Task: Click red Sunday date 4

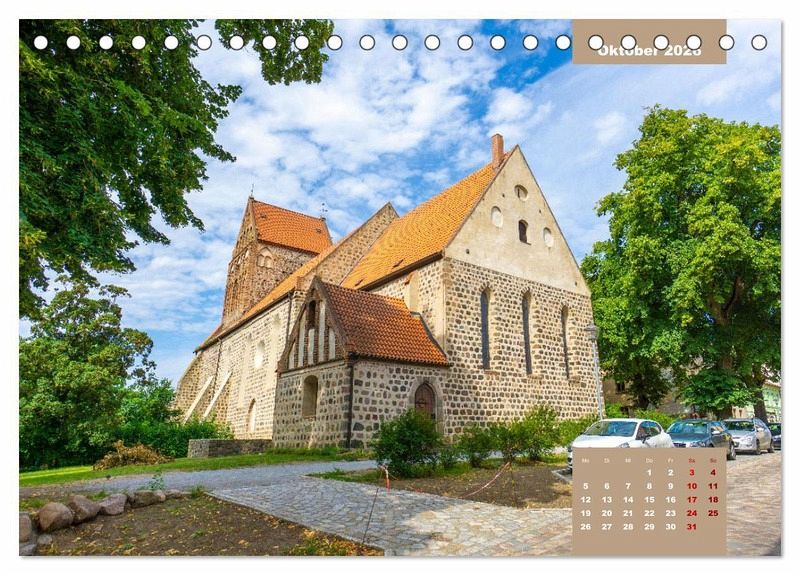Action: pyautogui.click(x=713, y=472)
